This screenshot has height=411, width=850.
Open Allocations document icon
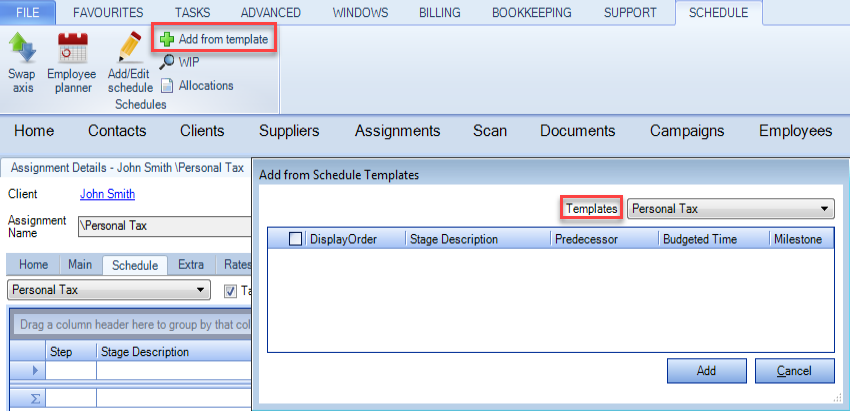(167, 85)
